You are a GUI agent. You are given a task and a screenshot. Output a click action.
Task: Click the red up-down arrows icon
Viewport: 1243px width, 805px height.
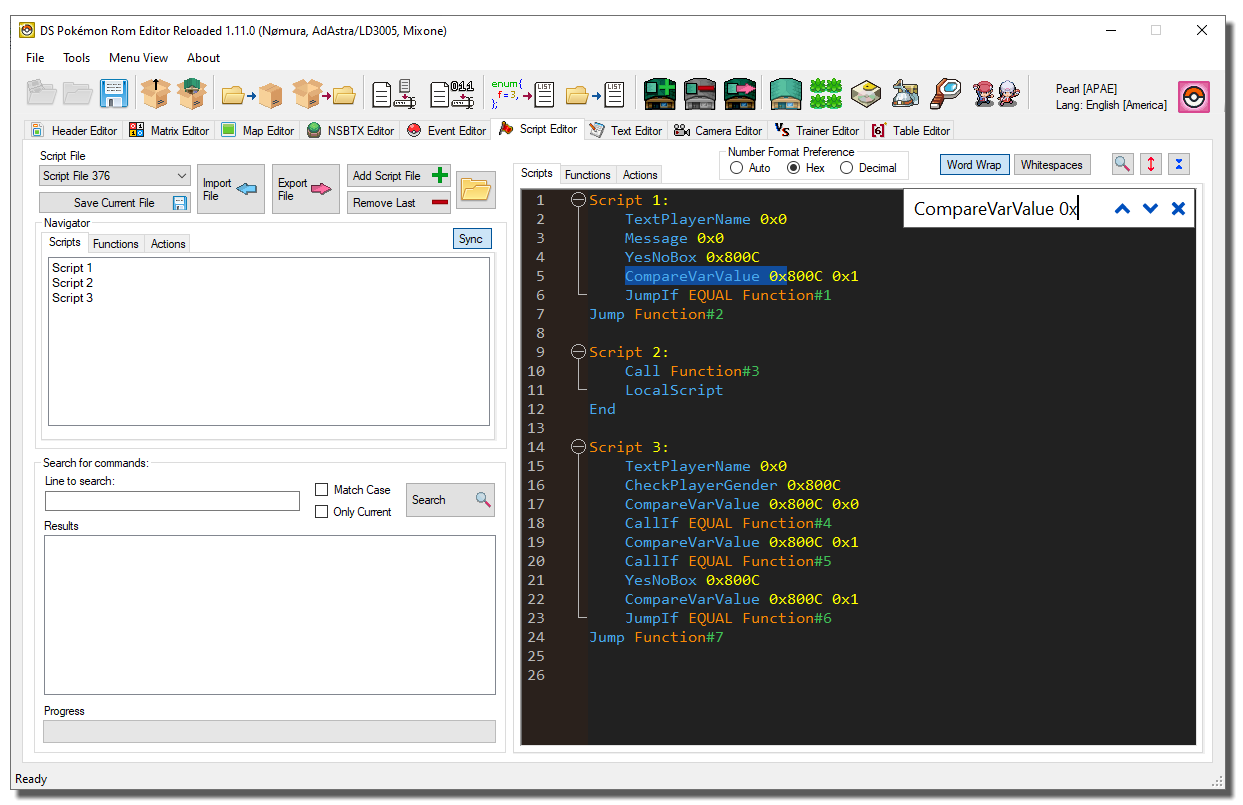click(1151, 164)
